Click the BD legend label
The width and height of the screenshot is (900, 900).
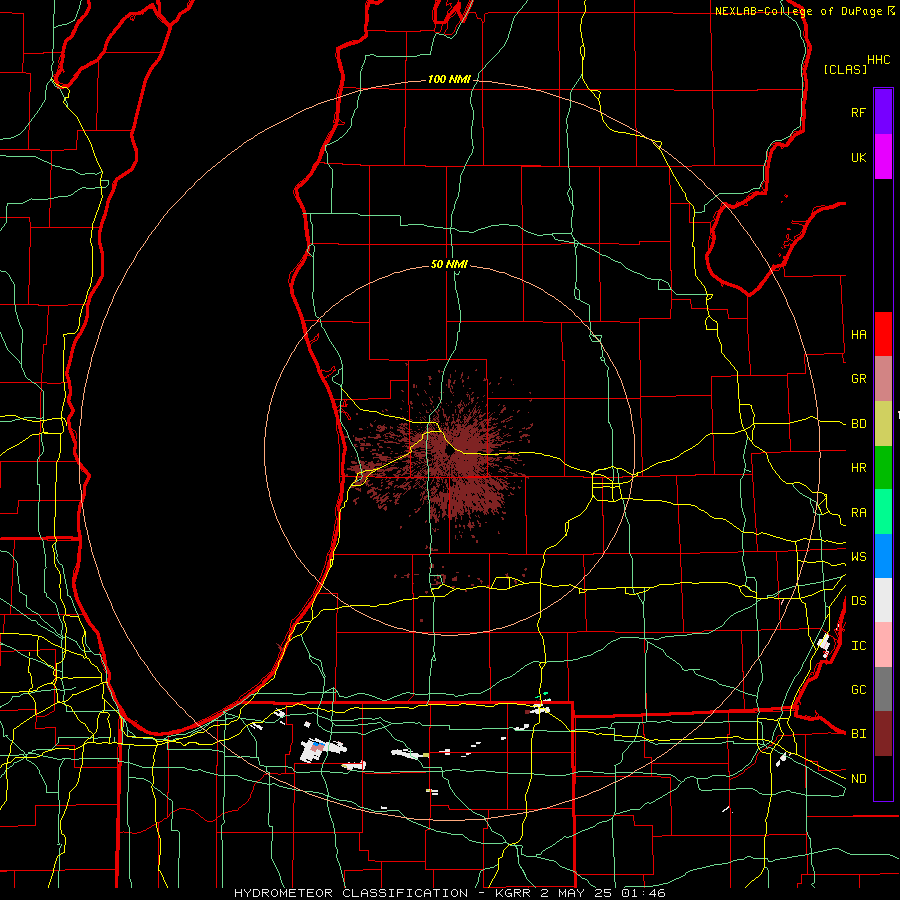coord(858,424)
